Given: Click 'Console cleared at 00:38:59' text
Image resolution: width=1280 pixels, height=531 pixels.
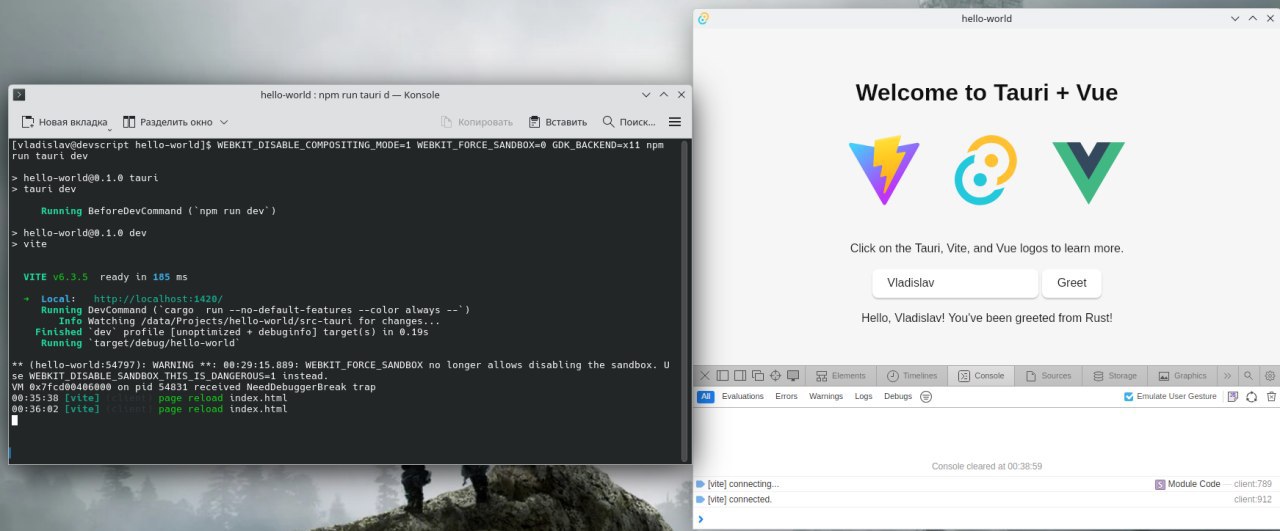Looking at the screenshot, I should pos(986,466).
